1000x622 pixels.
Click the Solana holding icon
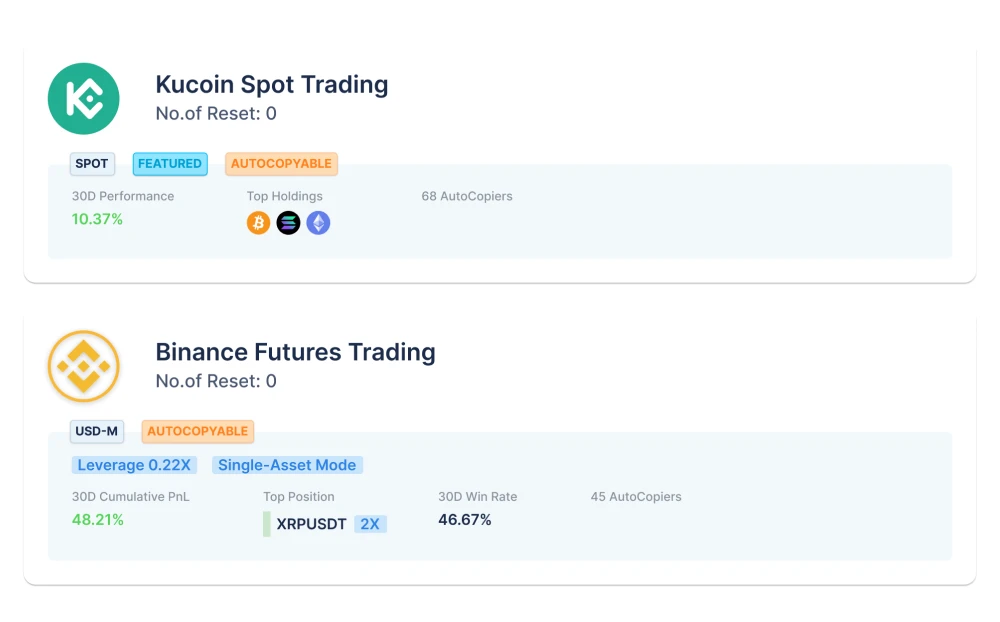tap(288, 223)
